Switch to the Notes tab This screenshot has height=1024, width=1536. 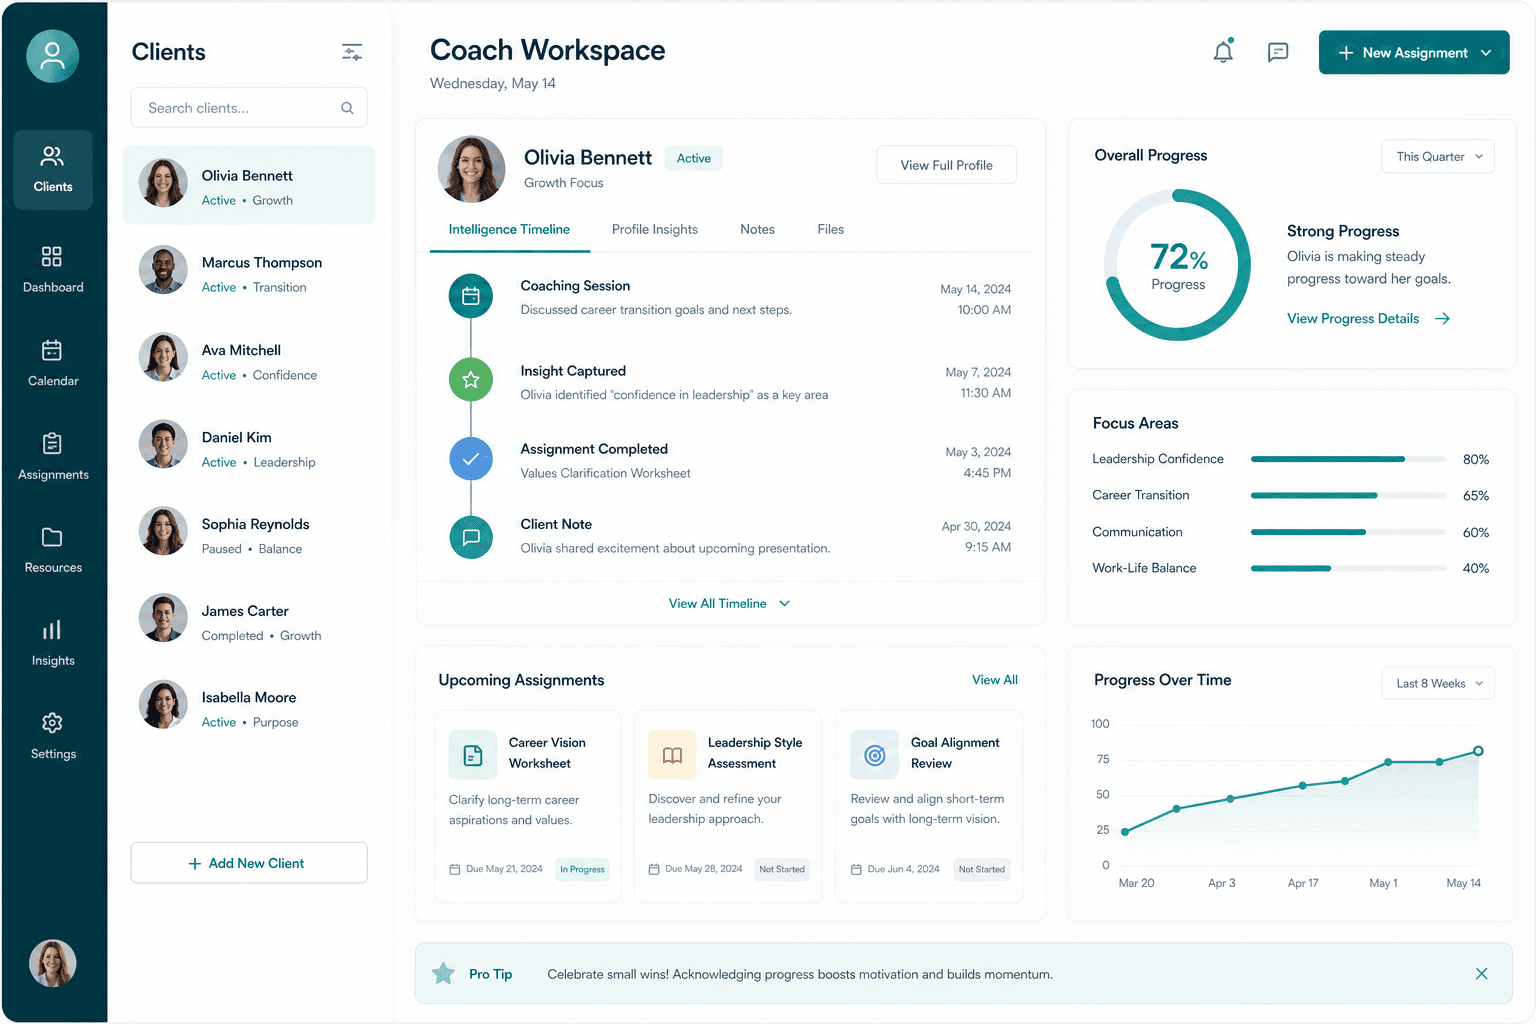click(757, 230)
